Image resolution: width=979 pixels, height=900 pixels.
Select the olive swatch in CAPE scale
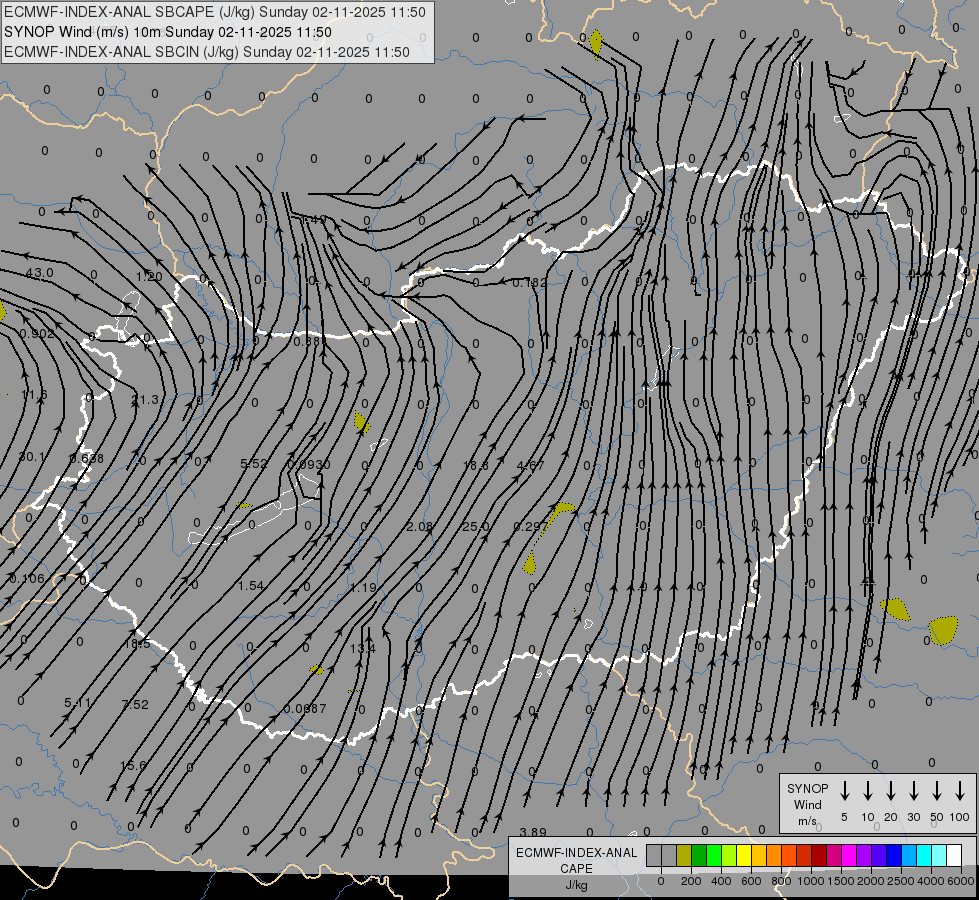[684, 856]
